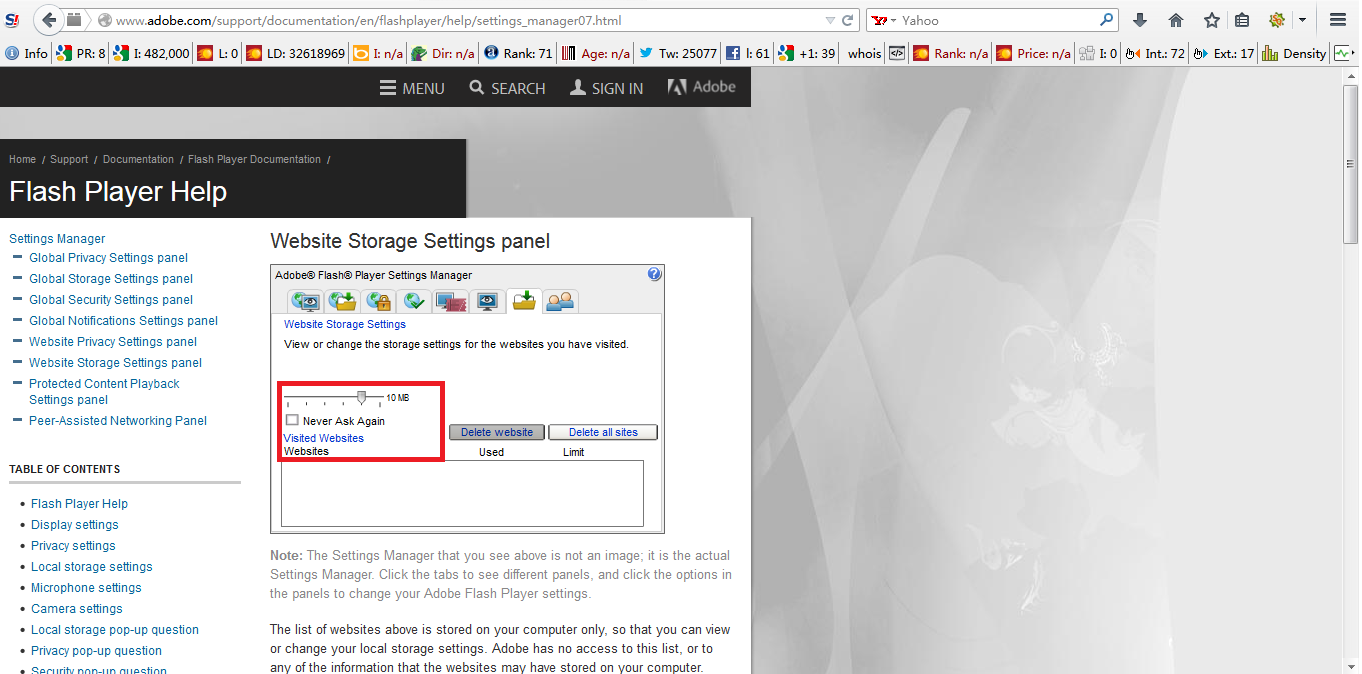Viewport: 1362px width, 674px height.
Task: Click the address bar URL
Action: tap(370, 20)
